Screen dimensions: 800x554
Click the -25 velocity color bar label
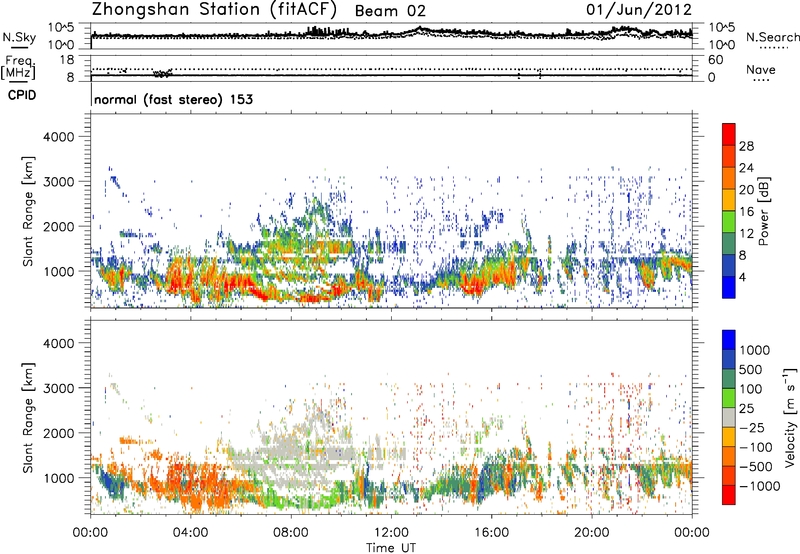(752, 428)
